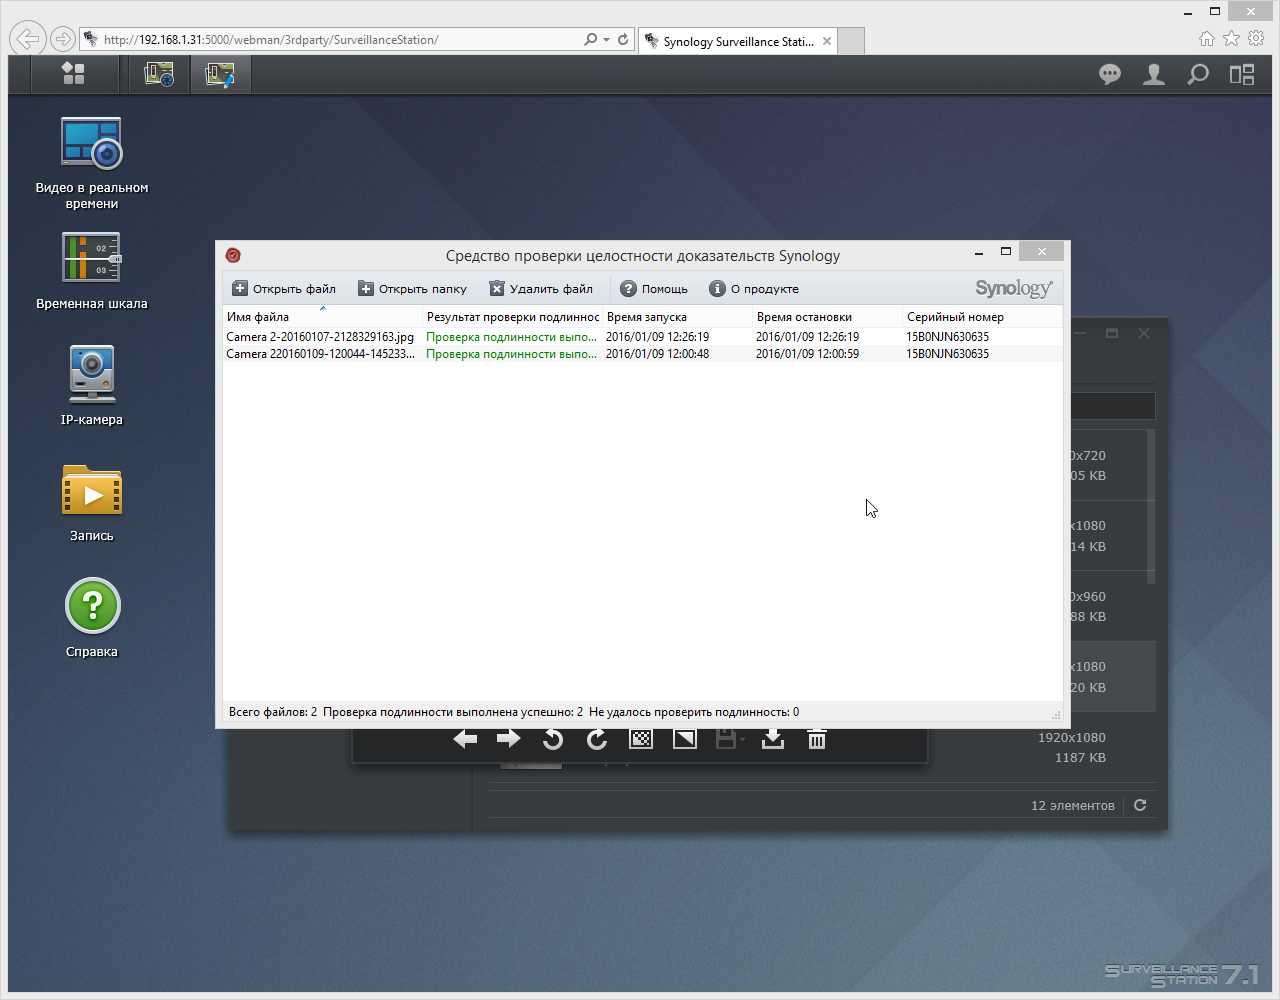This screenshot has height=1000, width=1280.
Task: Rotate the image clockwise
Action: pos(597,739)
